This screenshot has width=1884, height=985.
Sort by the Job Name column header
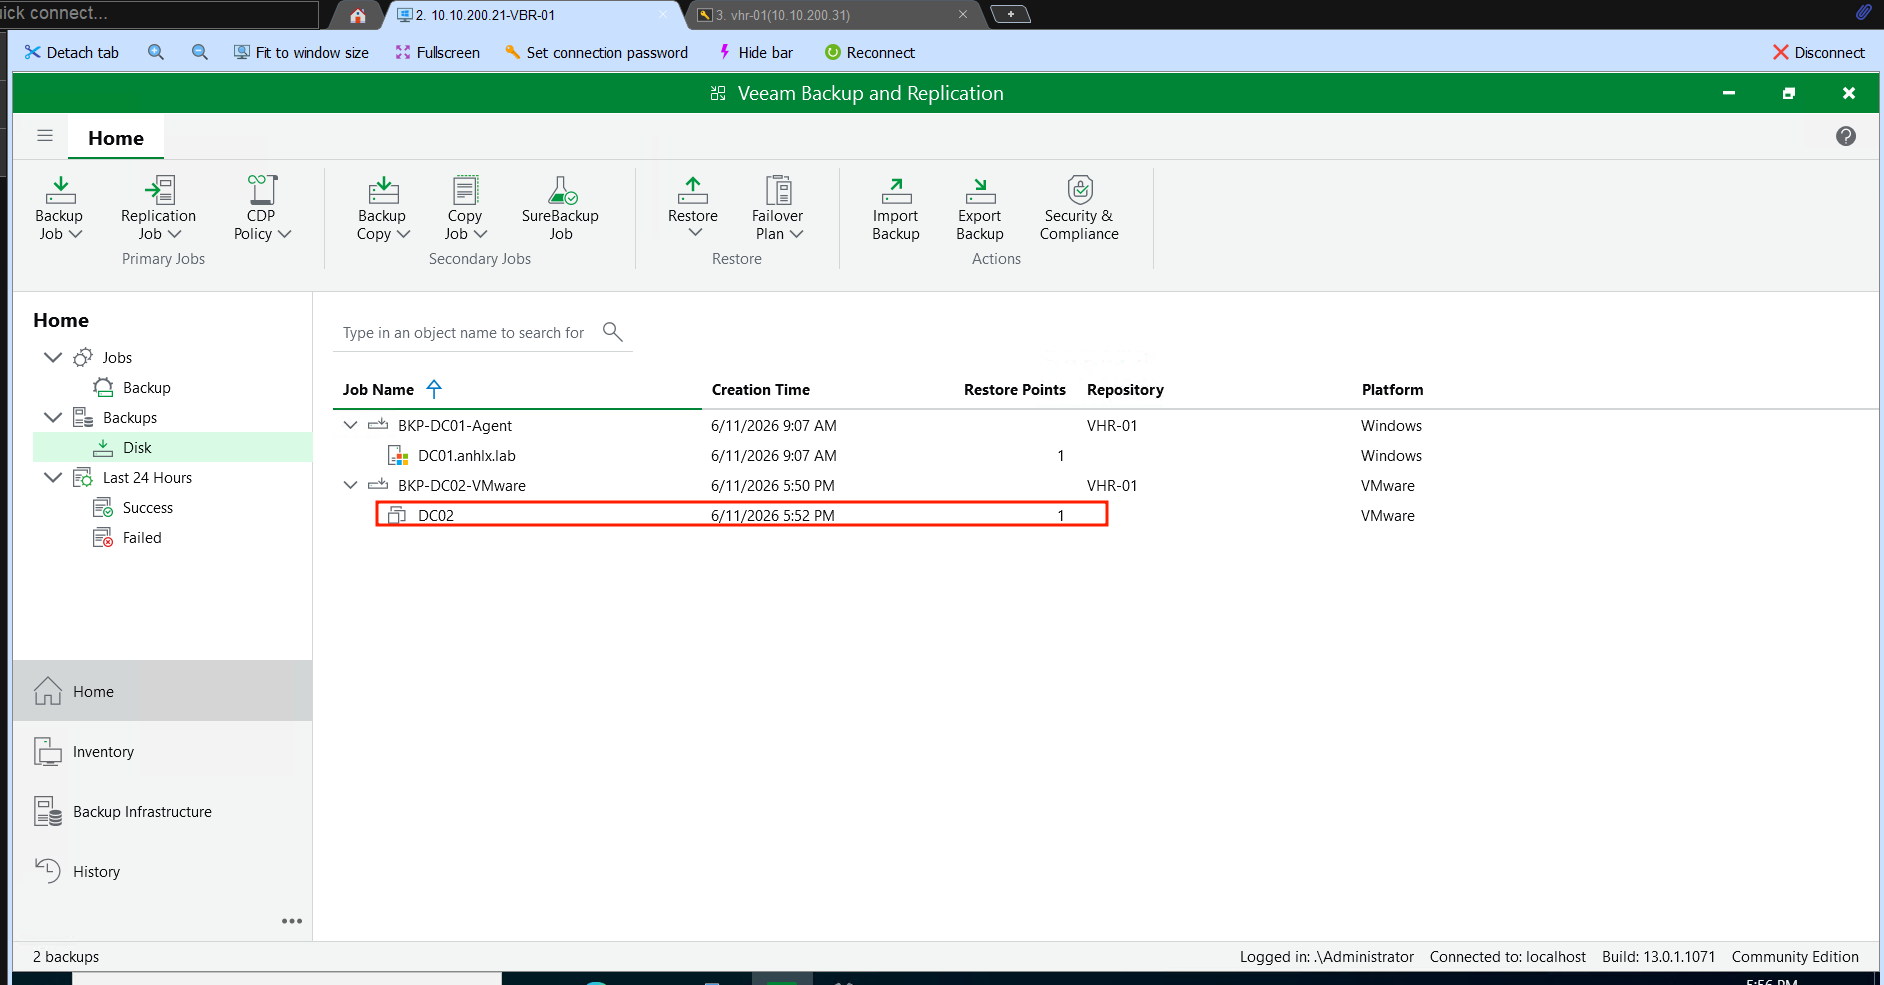coord(378,389)
